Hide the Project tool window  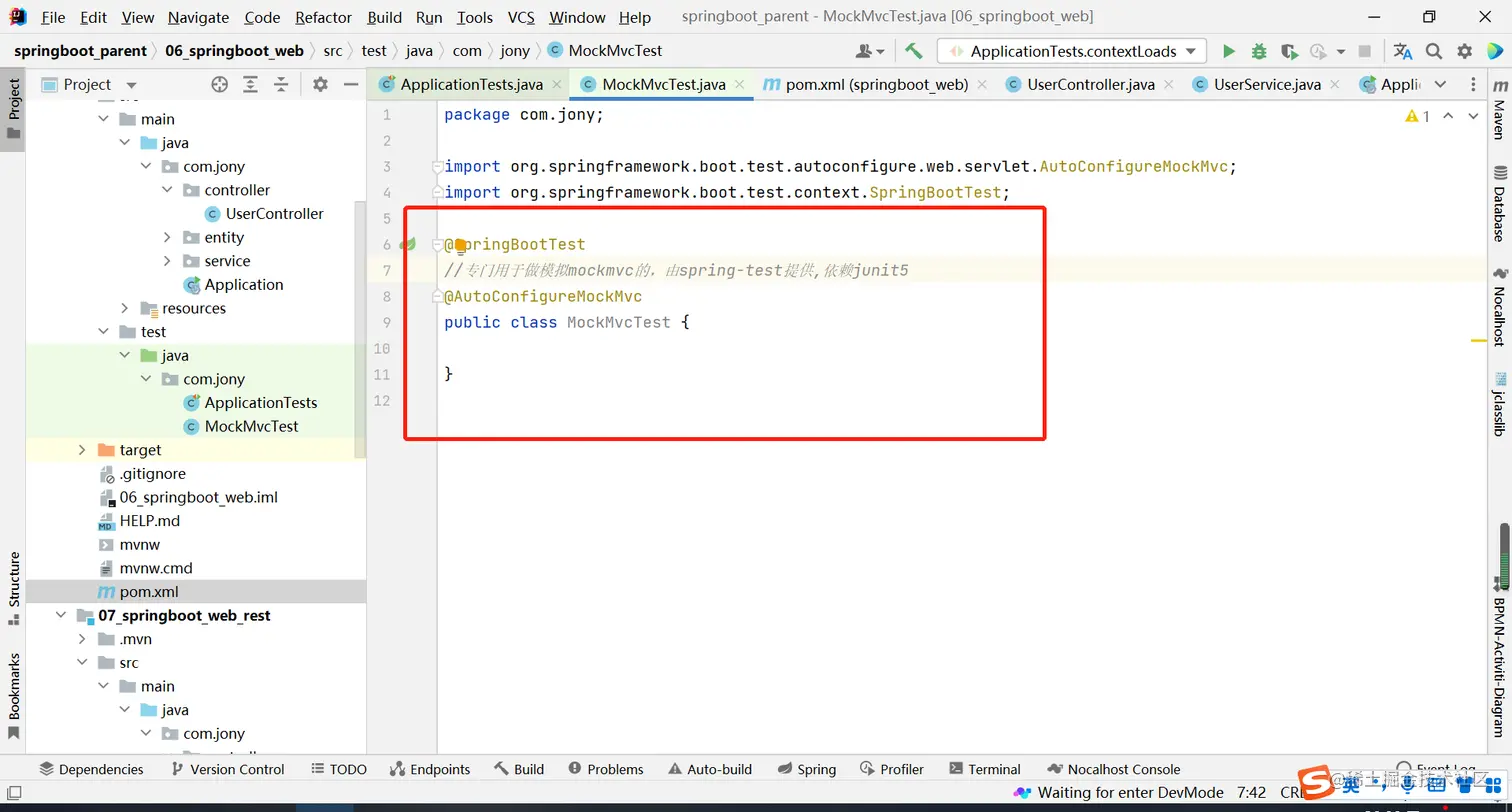[x=351, y=85]
